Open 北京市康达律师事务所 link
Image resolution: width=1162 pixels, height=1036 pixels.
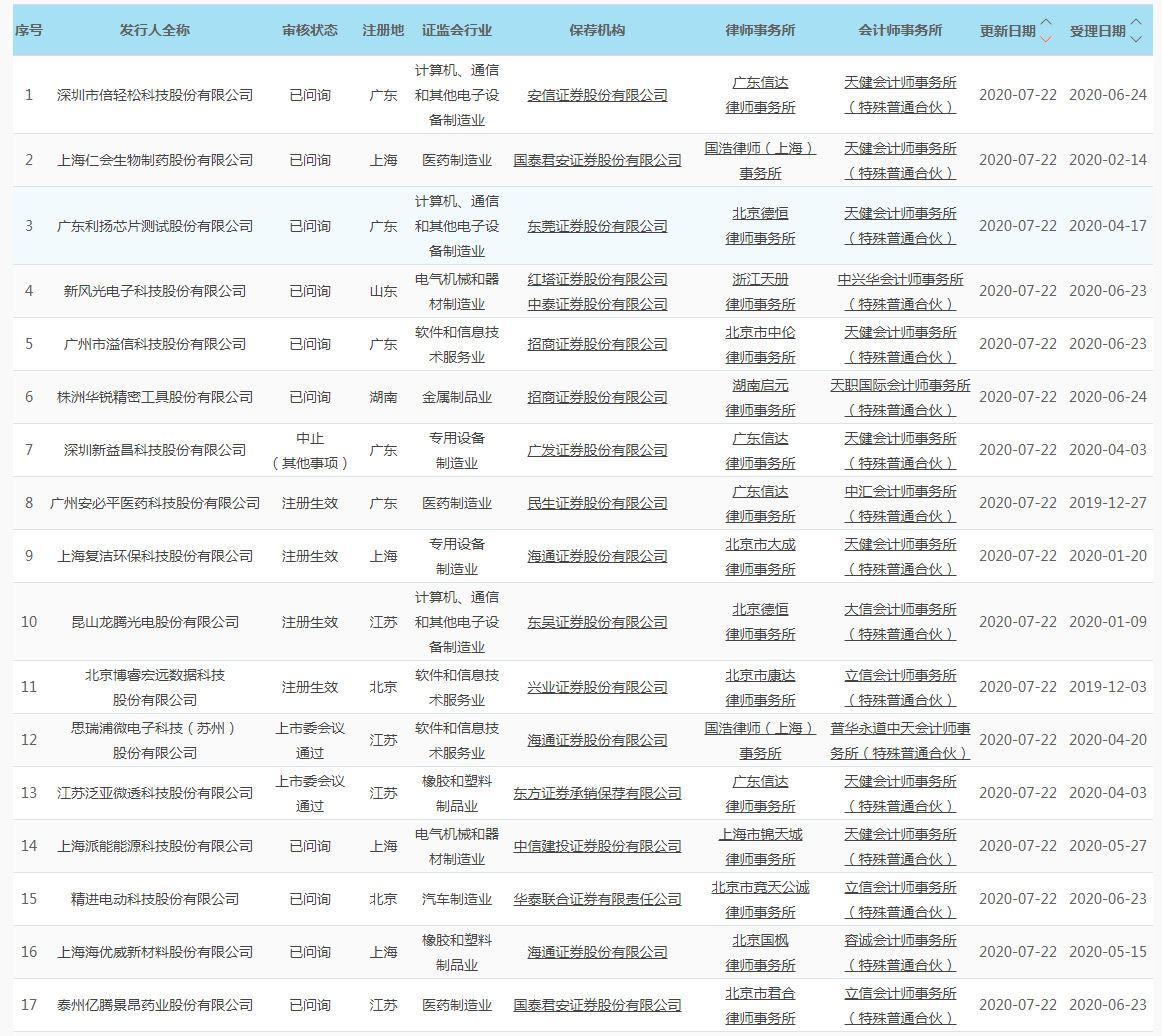[760, 688]
